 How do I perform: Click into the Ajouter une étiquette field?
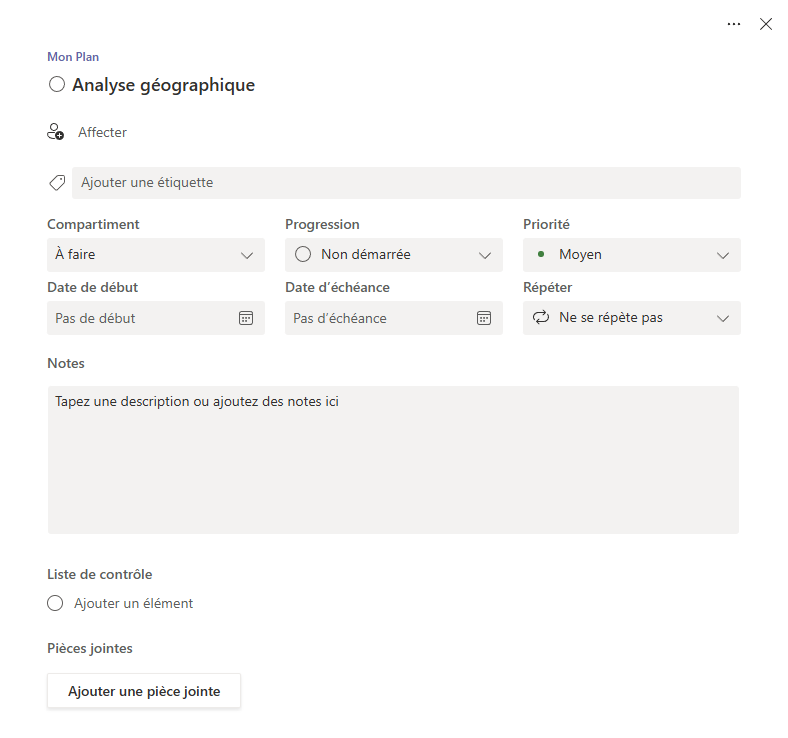405,183
